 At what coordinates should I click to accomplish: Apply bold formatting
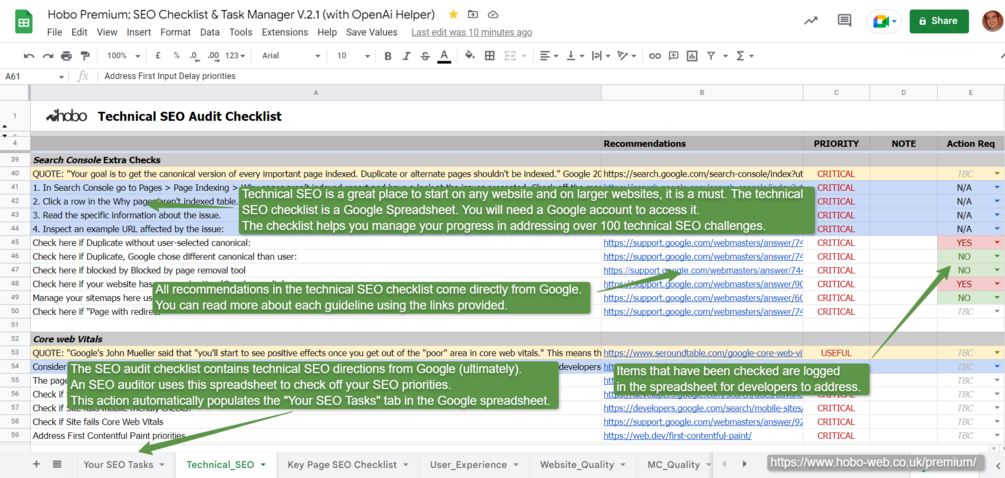coord(388,56)
